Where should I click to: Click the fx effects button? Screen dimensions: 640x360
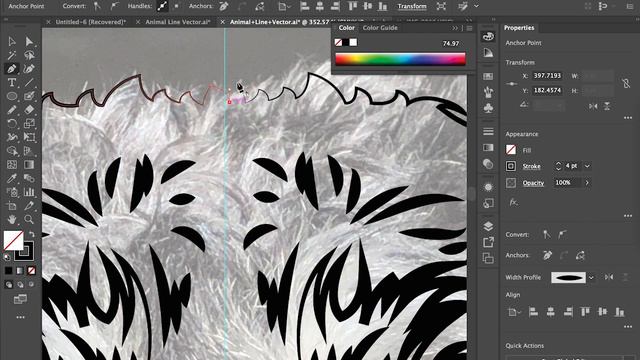513,202
